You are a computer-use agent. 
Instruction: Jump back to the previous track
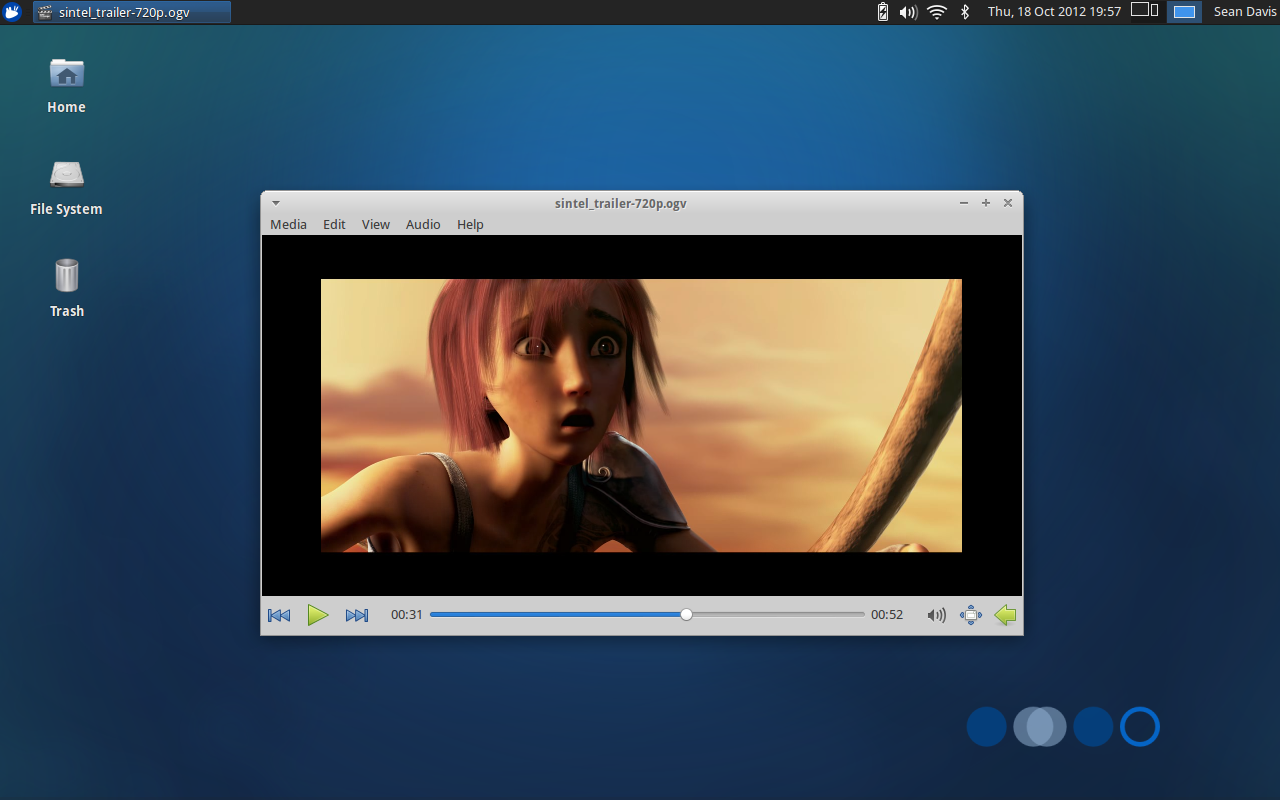(x=278, y=615)
